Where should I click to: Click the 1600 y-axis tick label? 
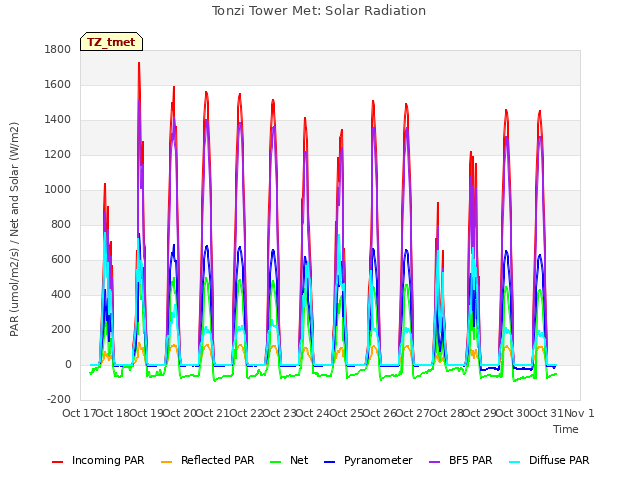(58, 84)
